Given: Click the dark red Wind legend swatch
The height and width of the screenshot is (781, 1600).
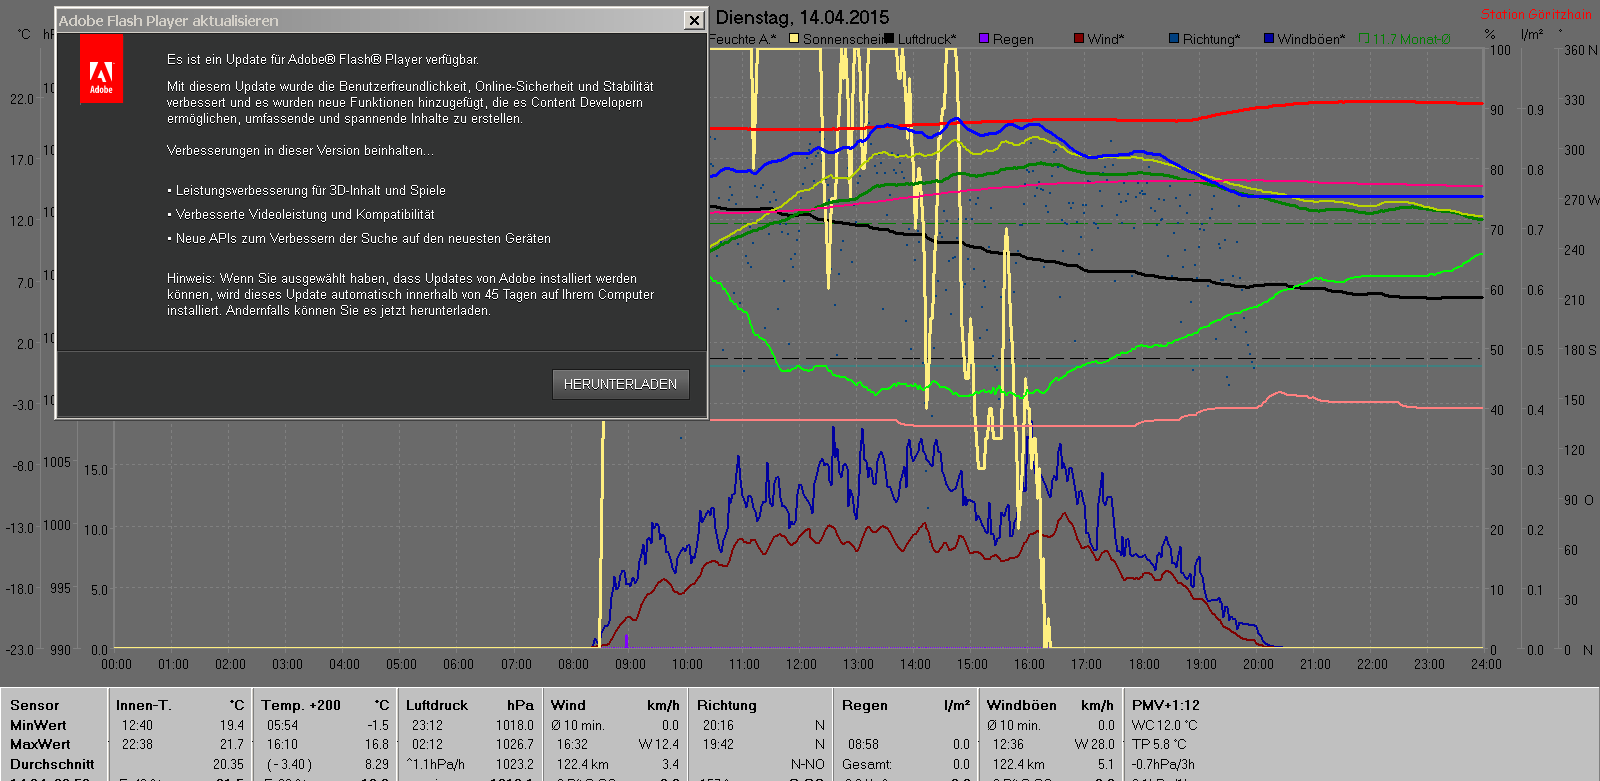Looking at the screenshot, I should coord(1079,39).
